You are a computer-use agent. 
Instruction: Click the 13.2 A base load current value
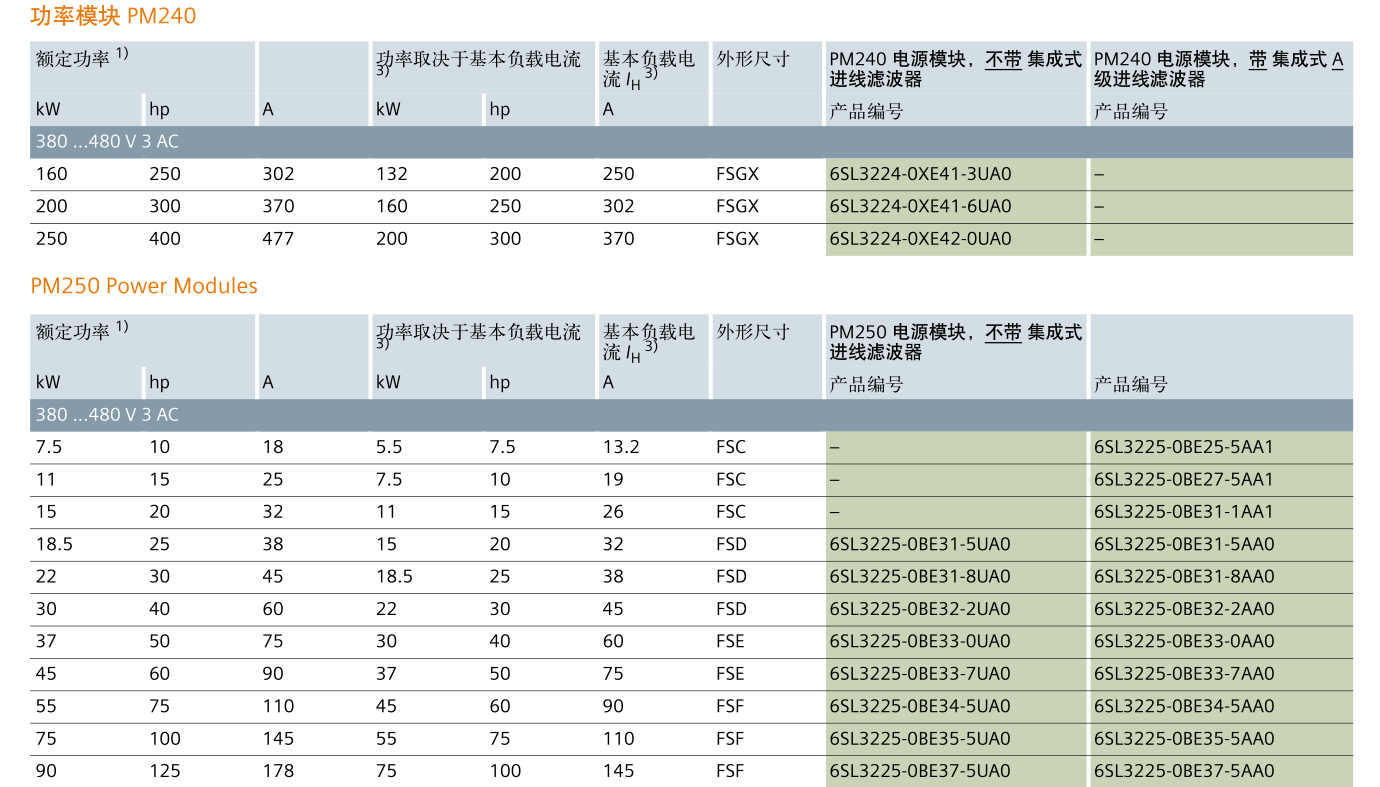click(x=621, y=447)
